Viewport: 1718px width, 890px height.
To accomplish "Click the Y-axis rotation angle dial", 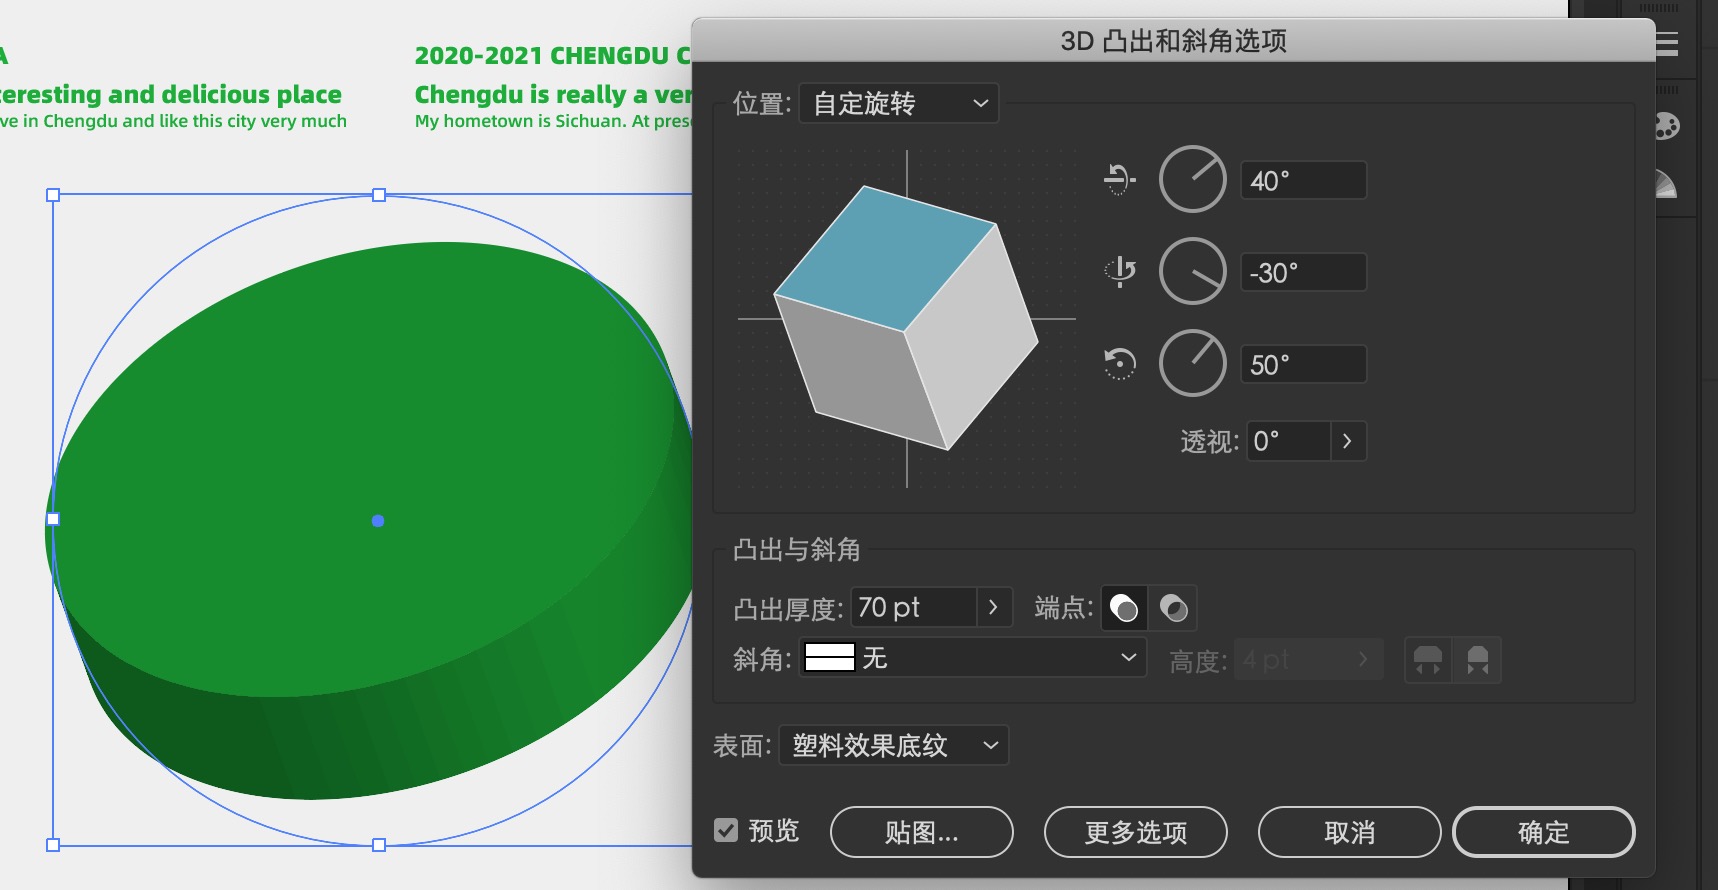I will (x=1192, y=271).
